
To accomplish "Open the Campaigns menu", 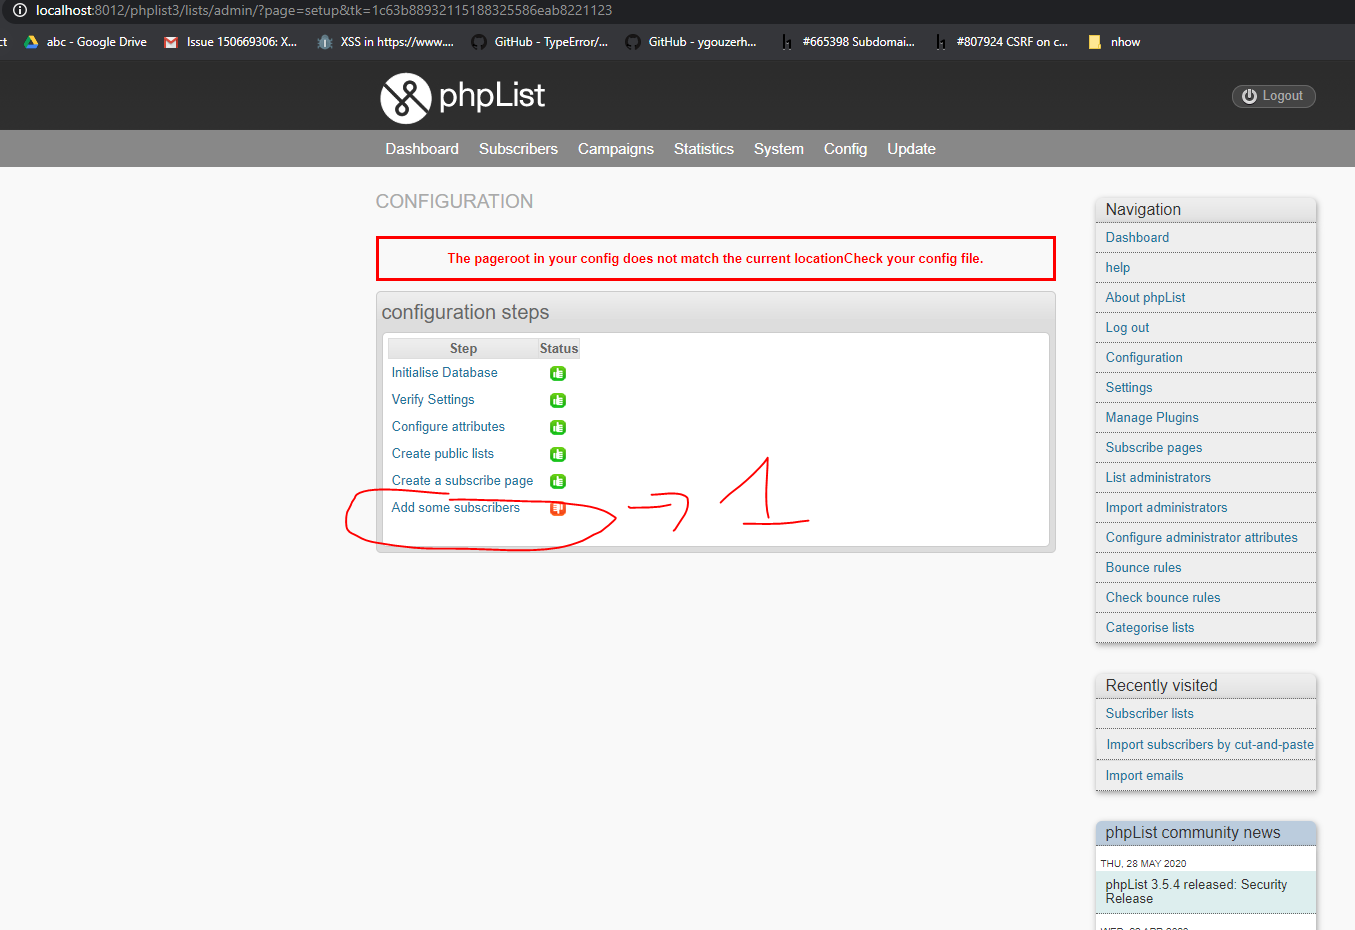I will click(x=616, y=149).
